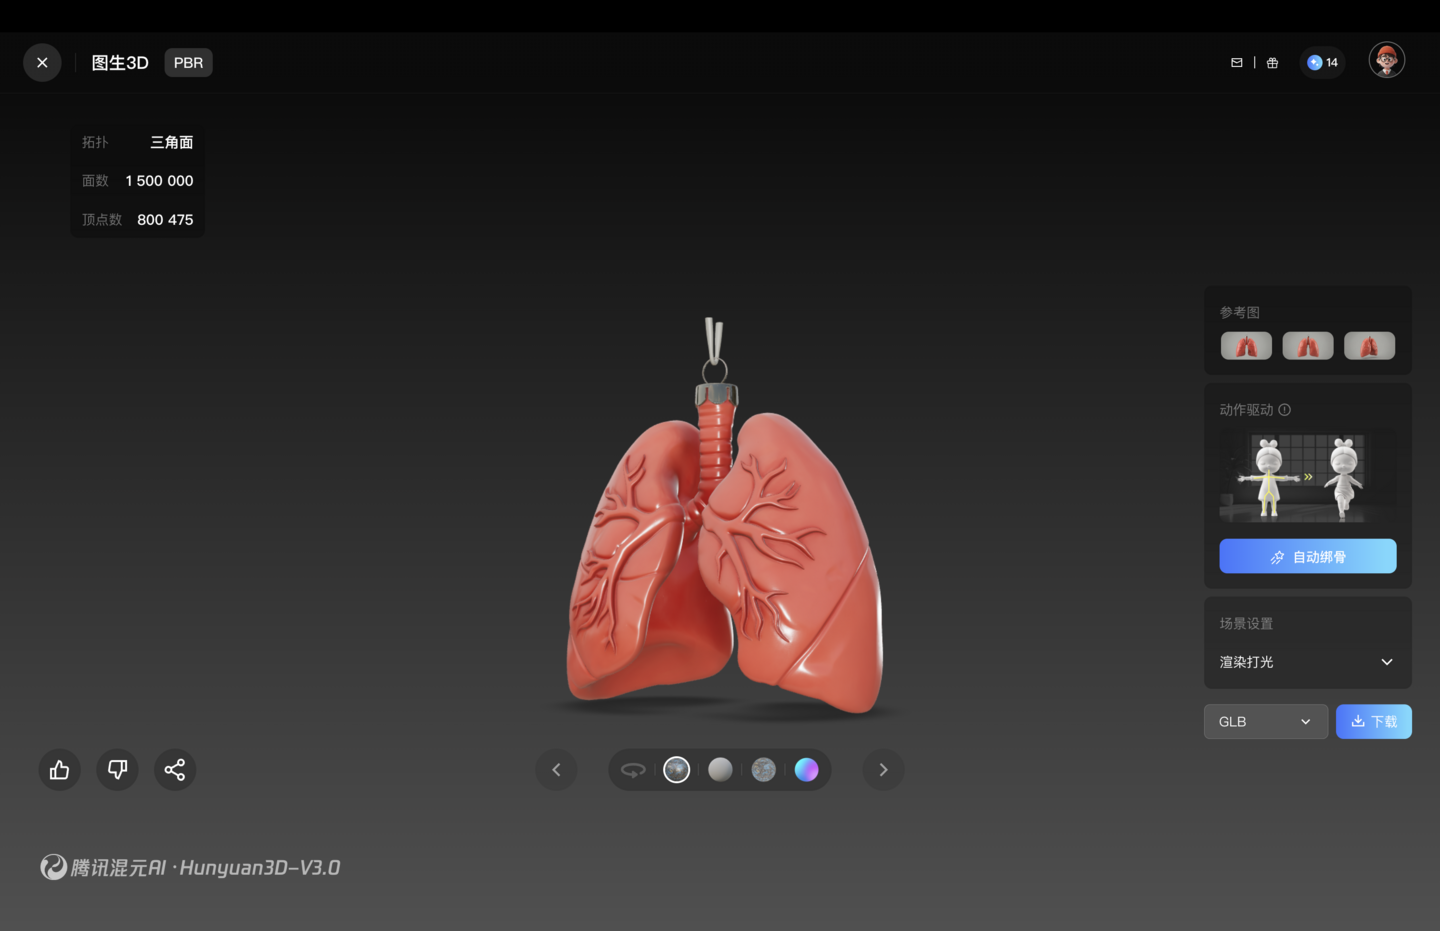Select the first reference image thumbnail

tap(1246, 346)
